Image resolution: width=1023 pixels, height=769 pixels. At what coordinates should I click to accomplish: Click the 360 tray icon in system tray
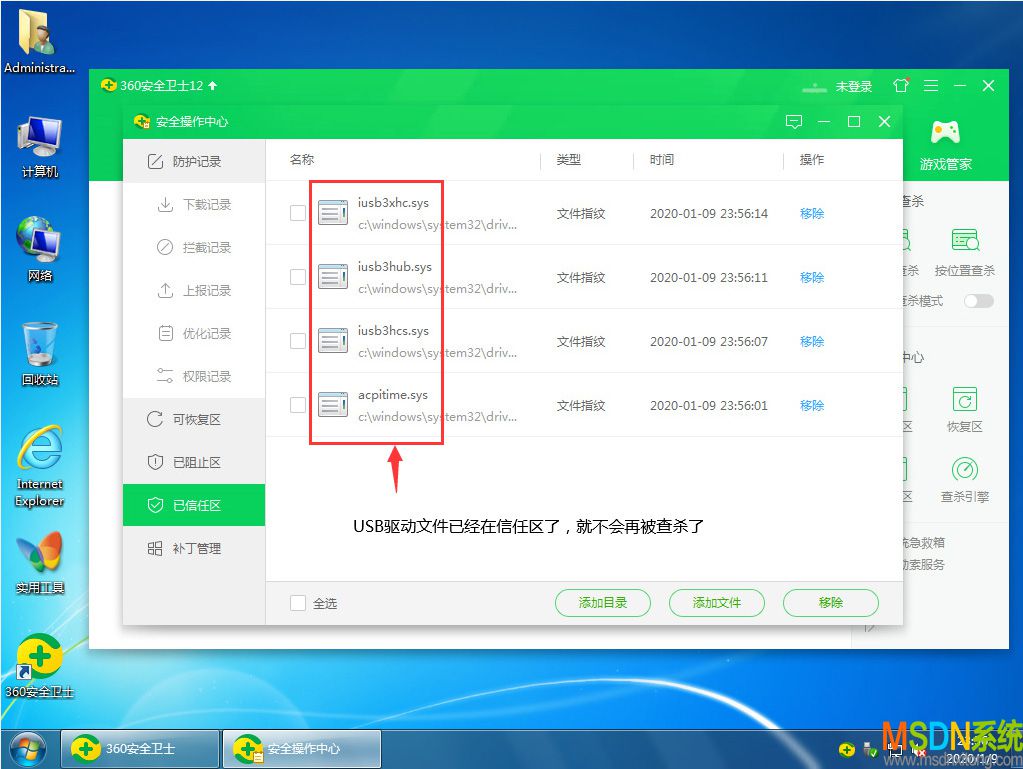pos(847,750)
